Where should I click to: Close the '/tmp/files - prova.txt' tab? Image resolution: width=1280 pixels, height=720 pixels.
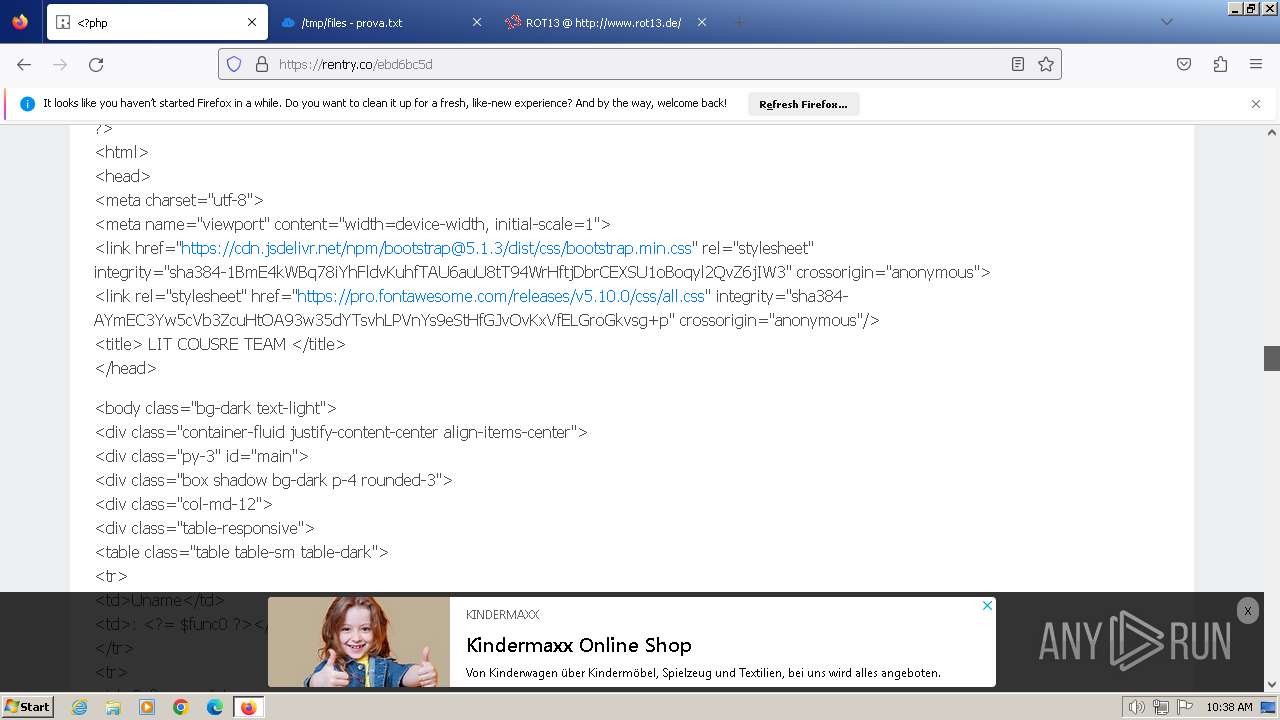(x=477, y=22)
